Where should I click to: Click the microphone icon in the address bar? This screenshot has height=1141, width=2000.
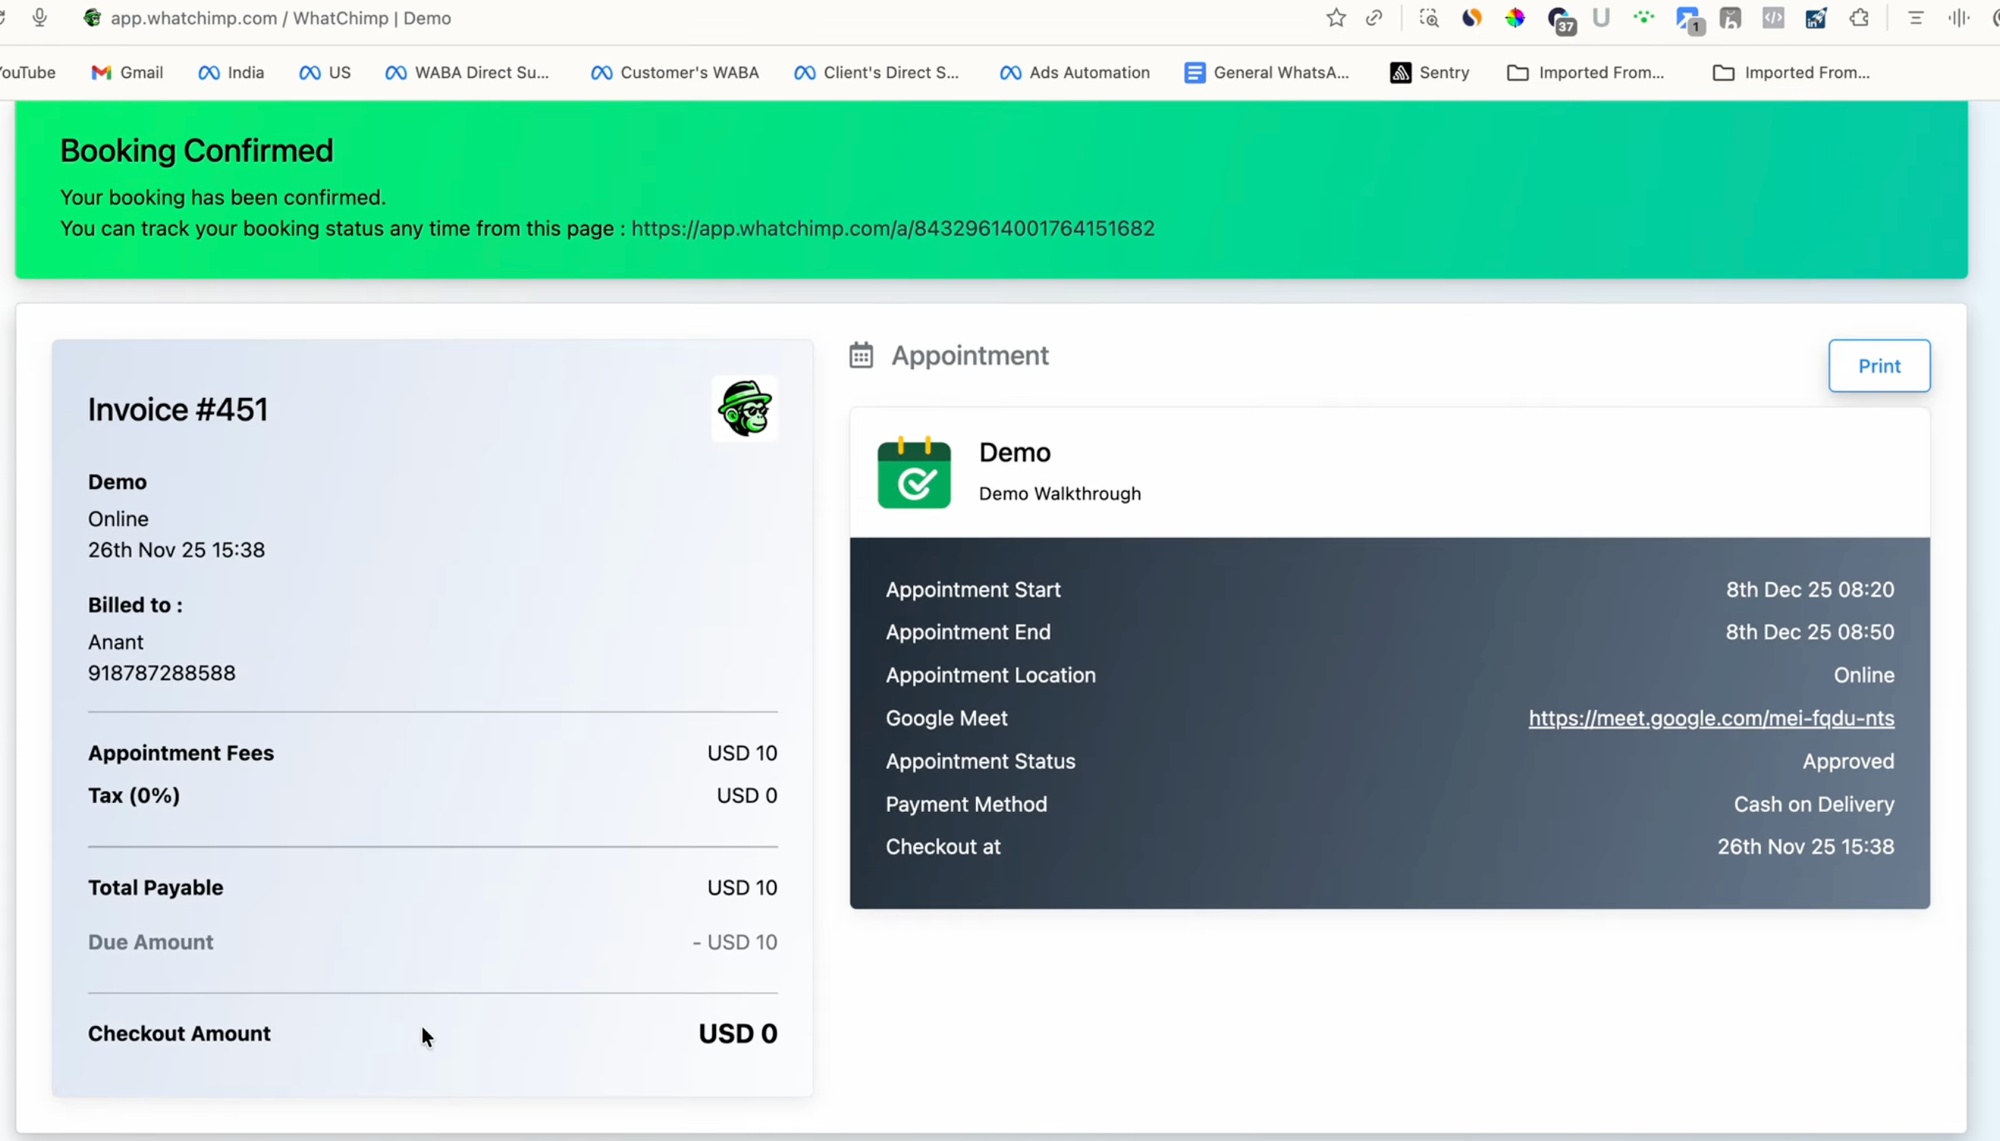click(x=39, y=18)
